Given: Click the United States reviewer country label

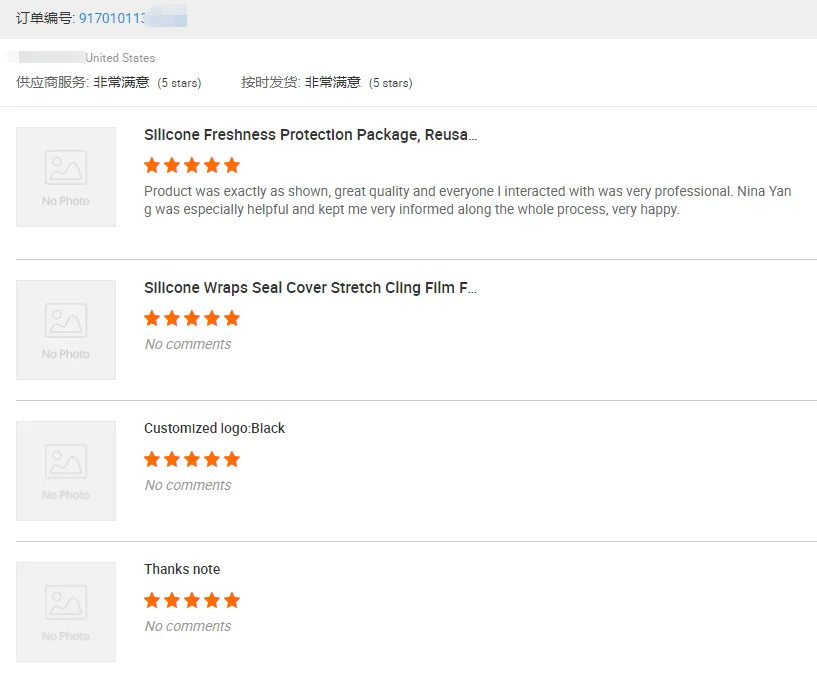Looking at the screenshot, I should click(x=120, y=58).
